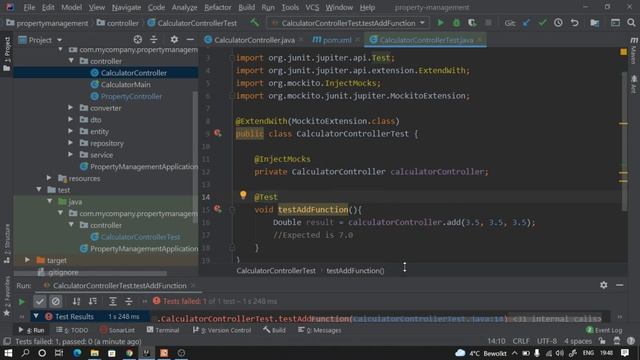The width and height of the screenshot is (640, 360).
Task: Expand the repository package folder
Action: (70, 143)
